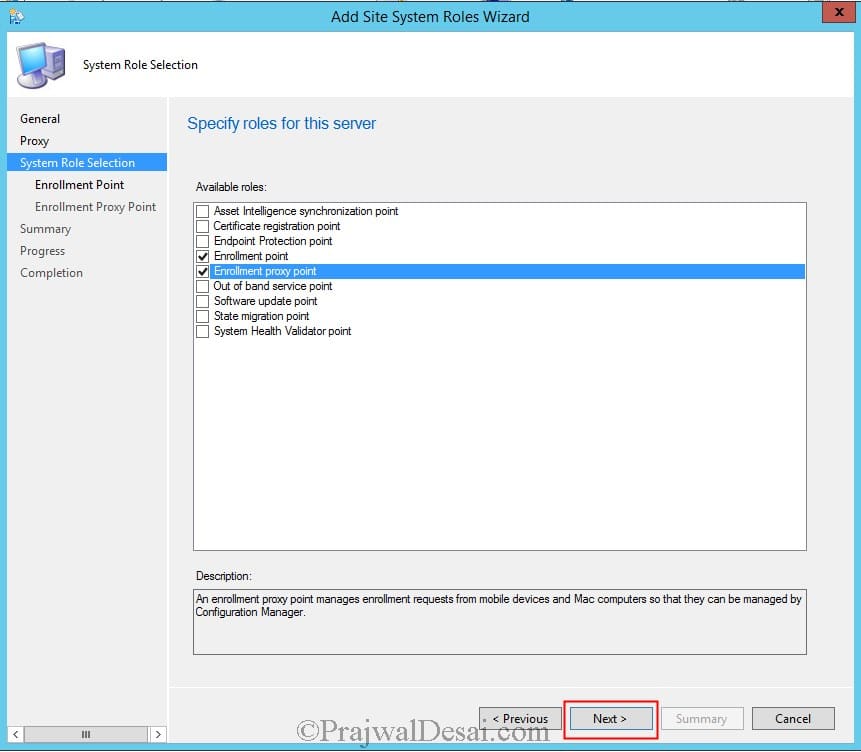This screenshot has height=752, width=861.
Task: Click the Previous button
Action: tap(521, 718)
